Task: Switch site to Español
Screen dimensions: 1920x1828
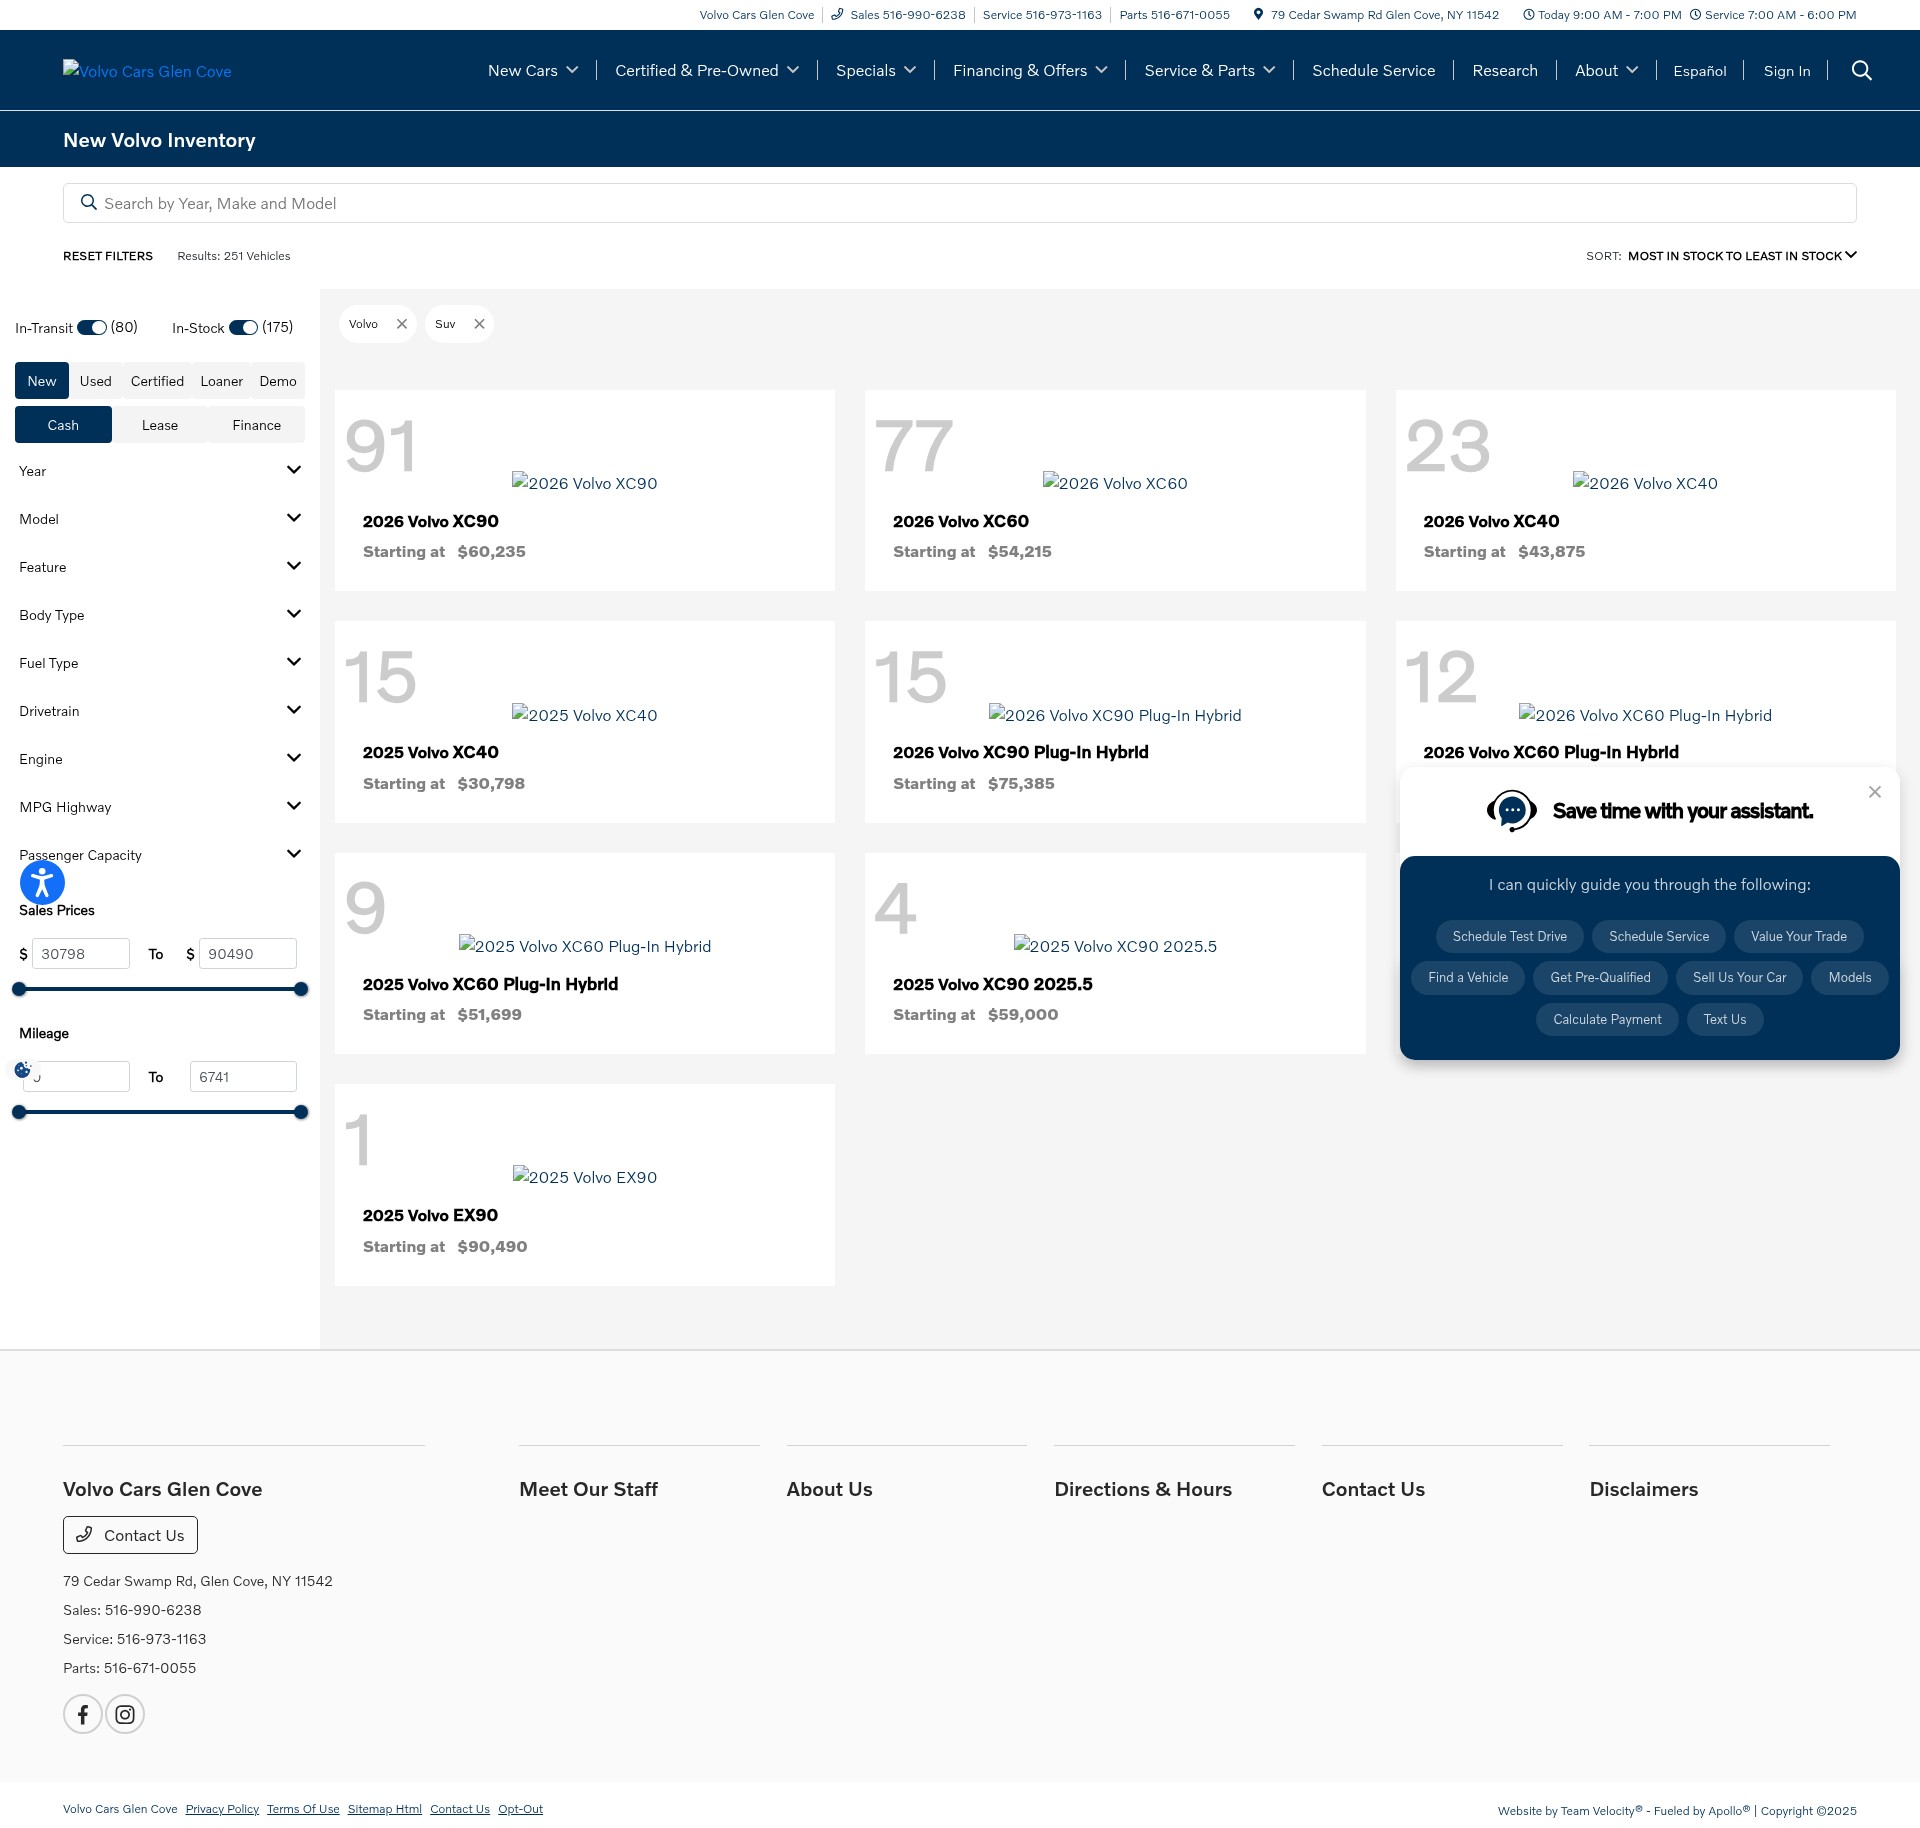Action: (1700, 71)
